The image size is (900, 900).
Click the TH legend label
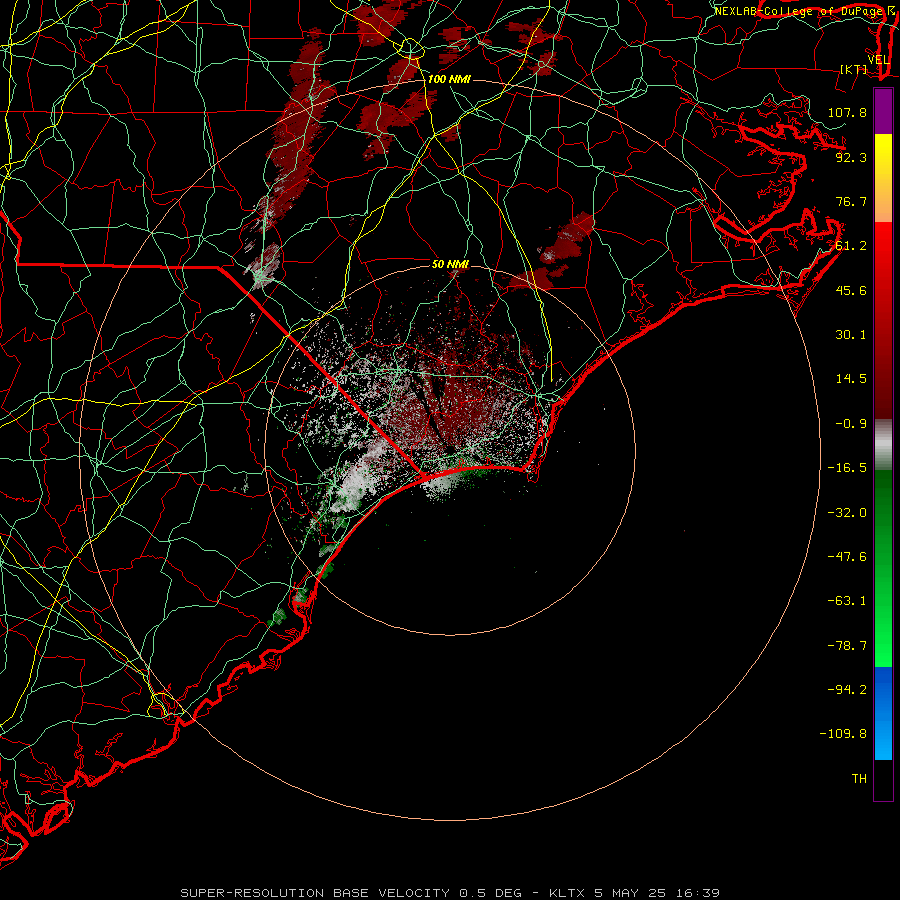[x=859, y=779]
